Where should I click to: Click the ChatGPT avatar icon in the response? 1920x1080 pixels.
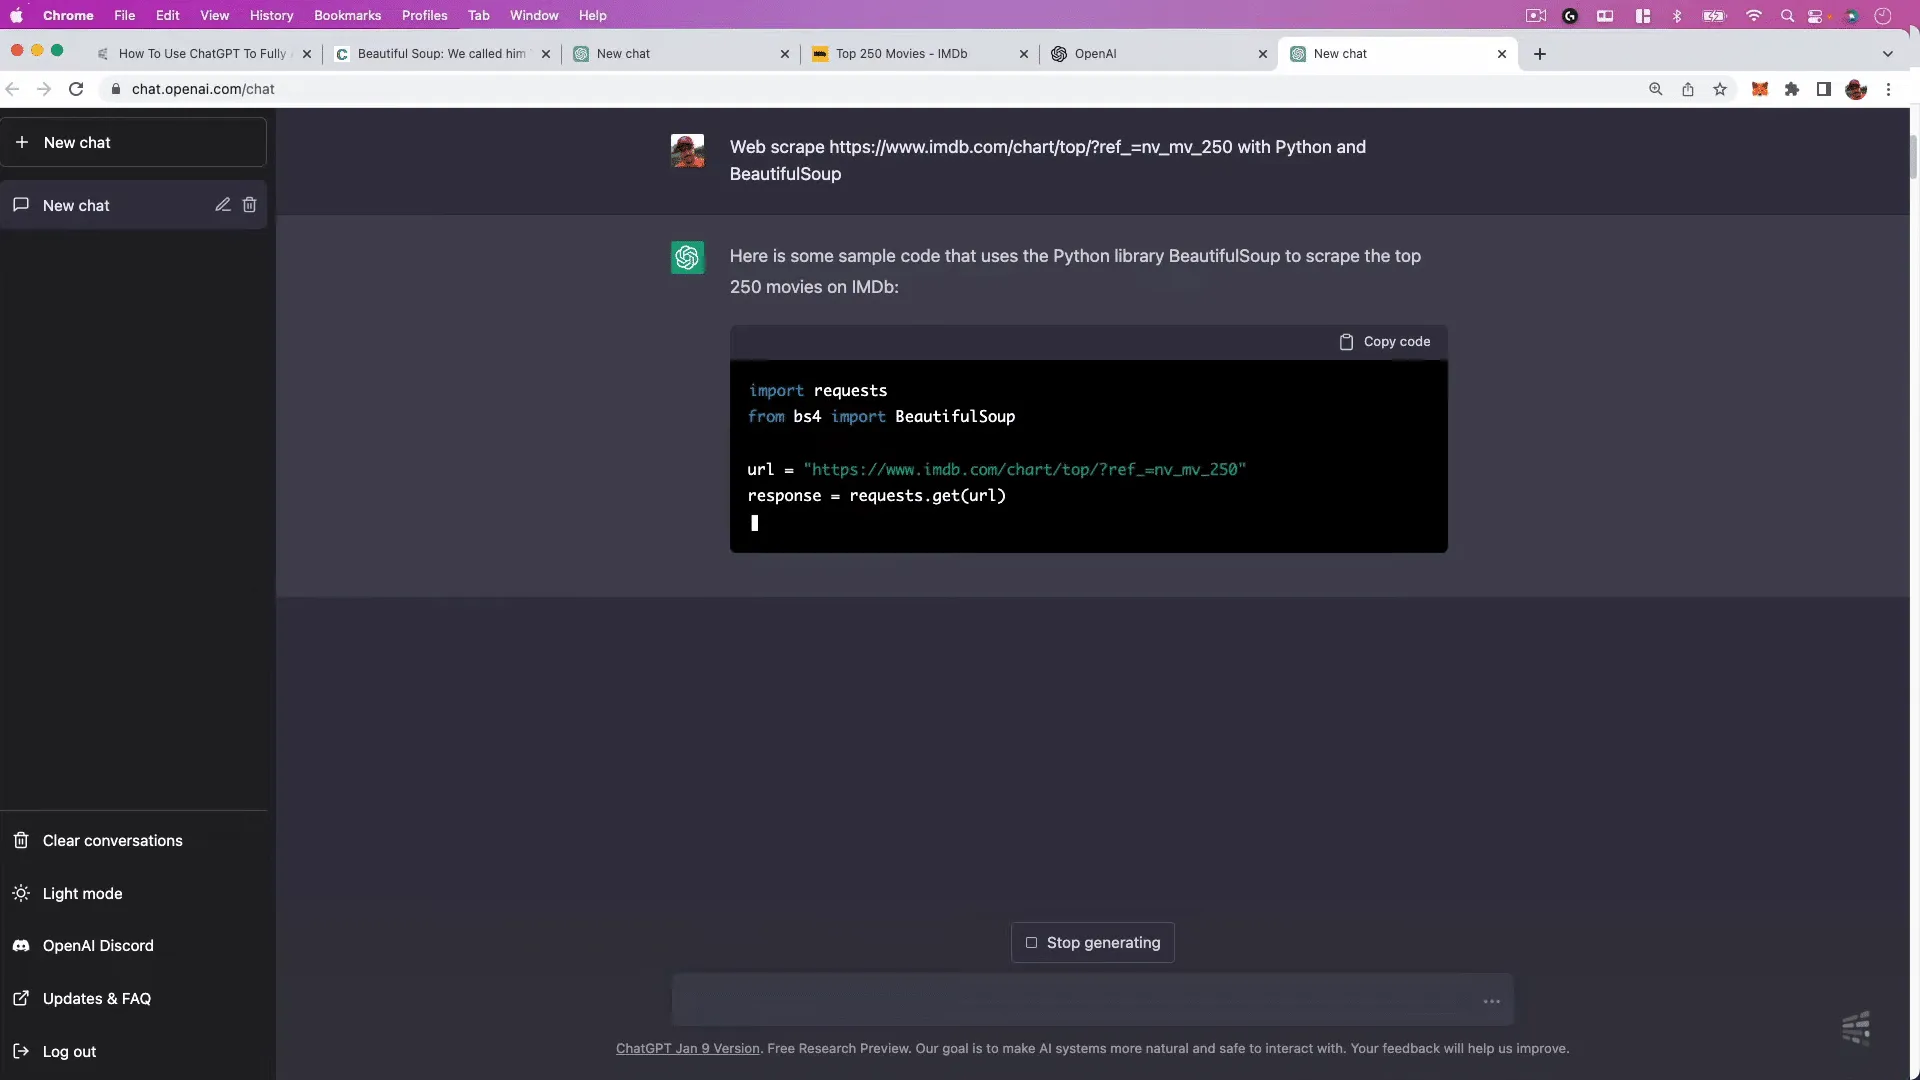tap(687, 258)
